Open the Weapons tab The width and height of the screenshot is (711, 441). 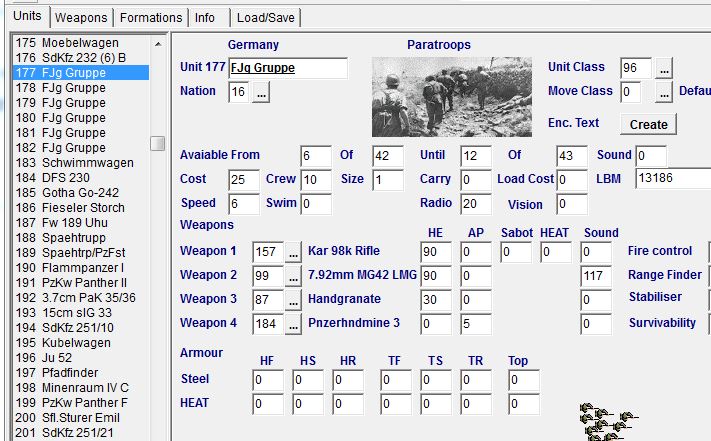81,18
